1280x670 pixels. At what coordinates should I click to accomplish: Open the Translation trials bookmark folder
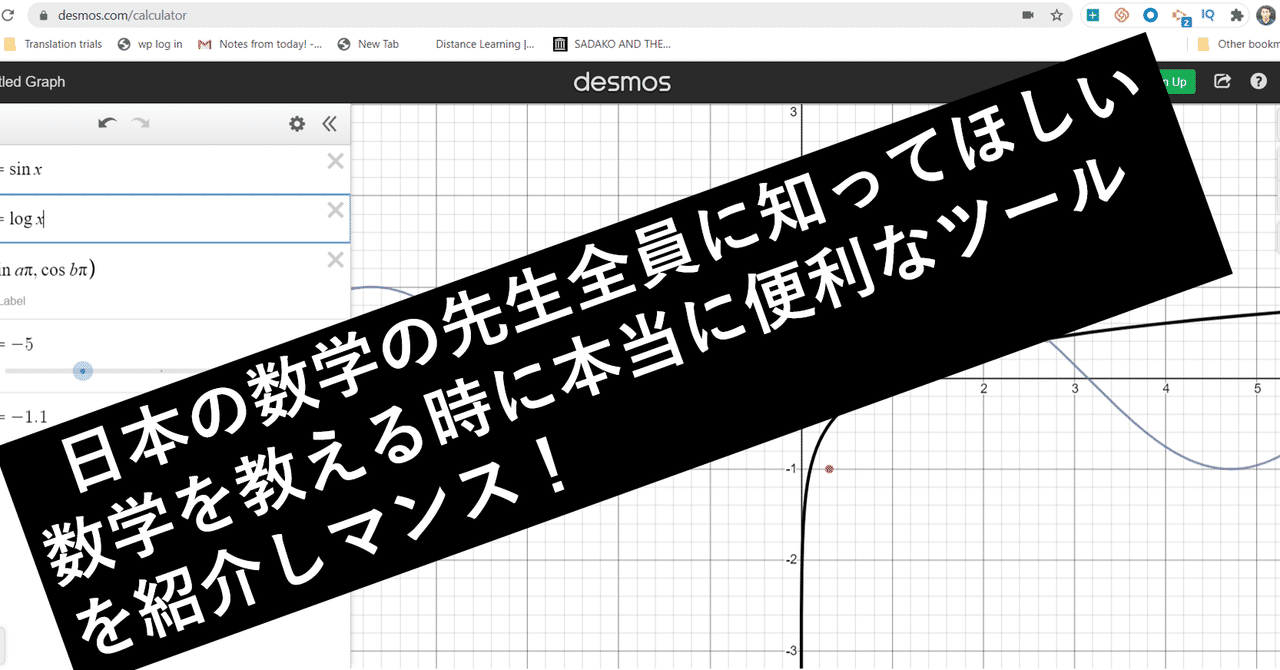click(x=53, y=44)
